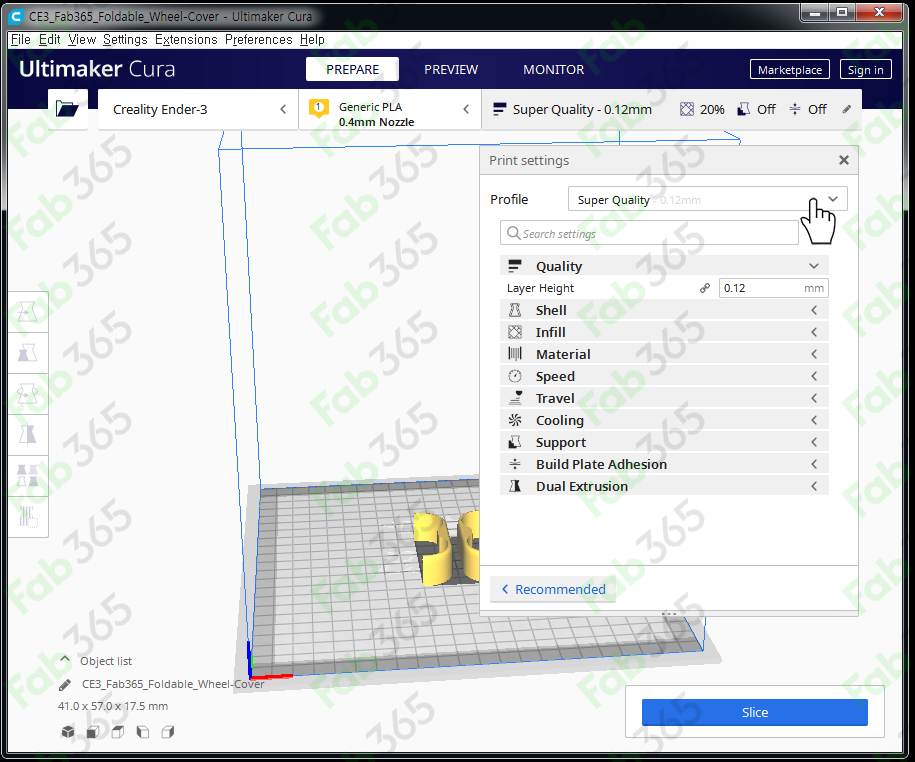Switch to the PREVIEW stage tab
Image resolution: width=915 pixels, height=762 pixels.
(451, 69)
